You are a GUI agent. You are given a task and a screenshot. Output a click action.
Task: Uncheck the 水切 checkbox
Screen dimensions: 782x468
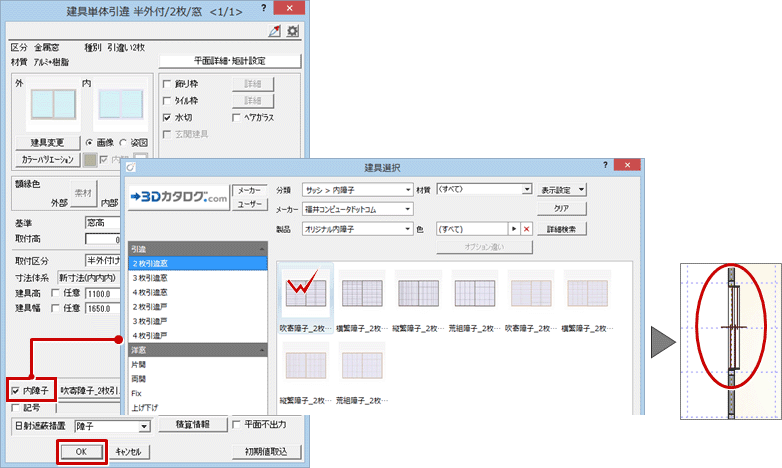[167, 117]
